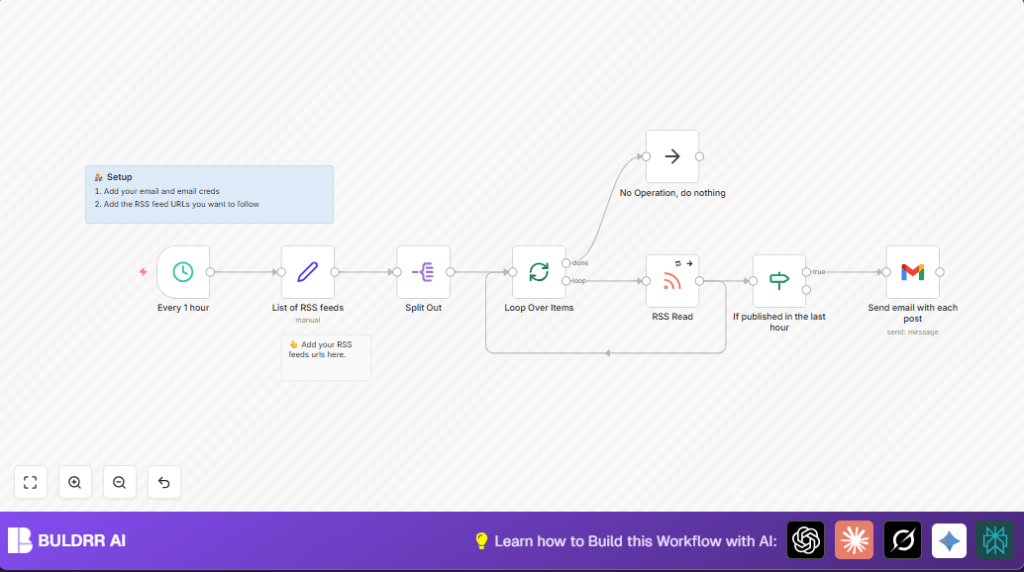Viewport: 1024px width, 572px height.
Task: Click the output connector of the Gmail node
Action: [x=939, y=272]
